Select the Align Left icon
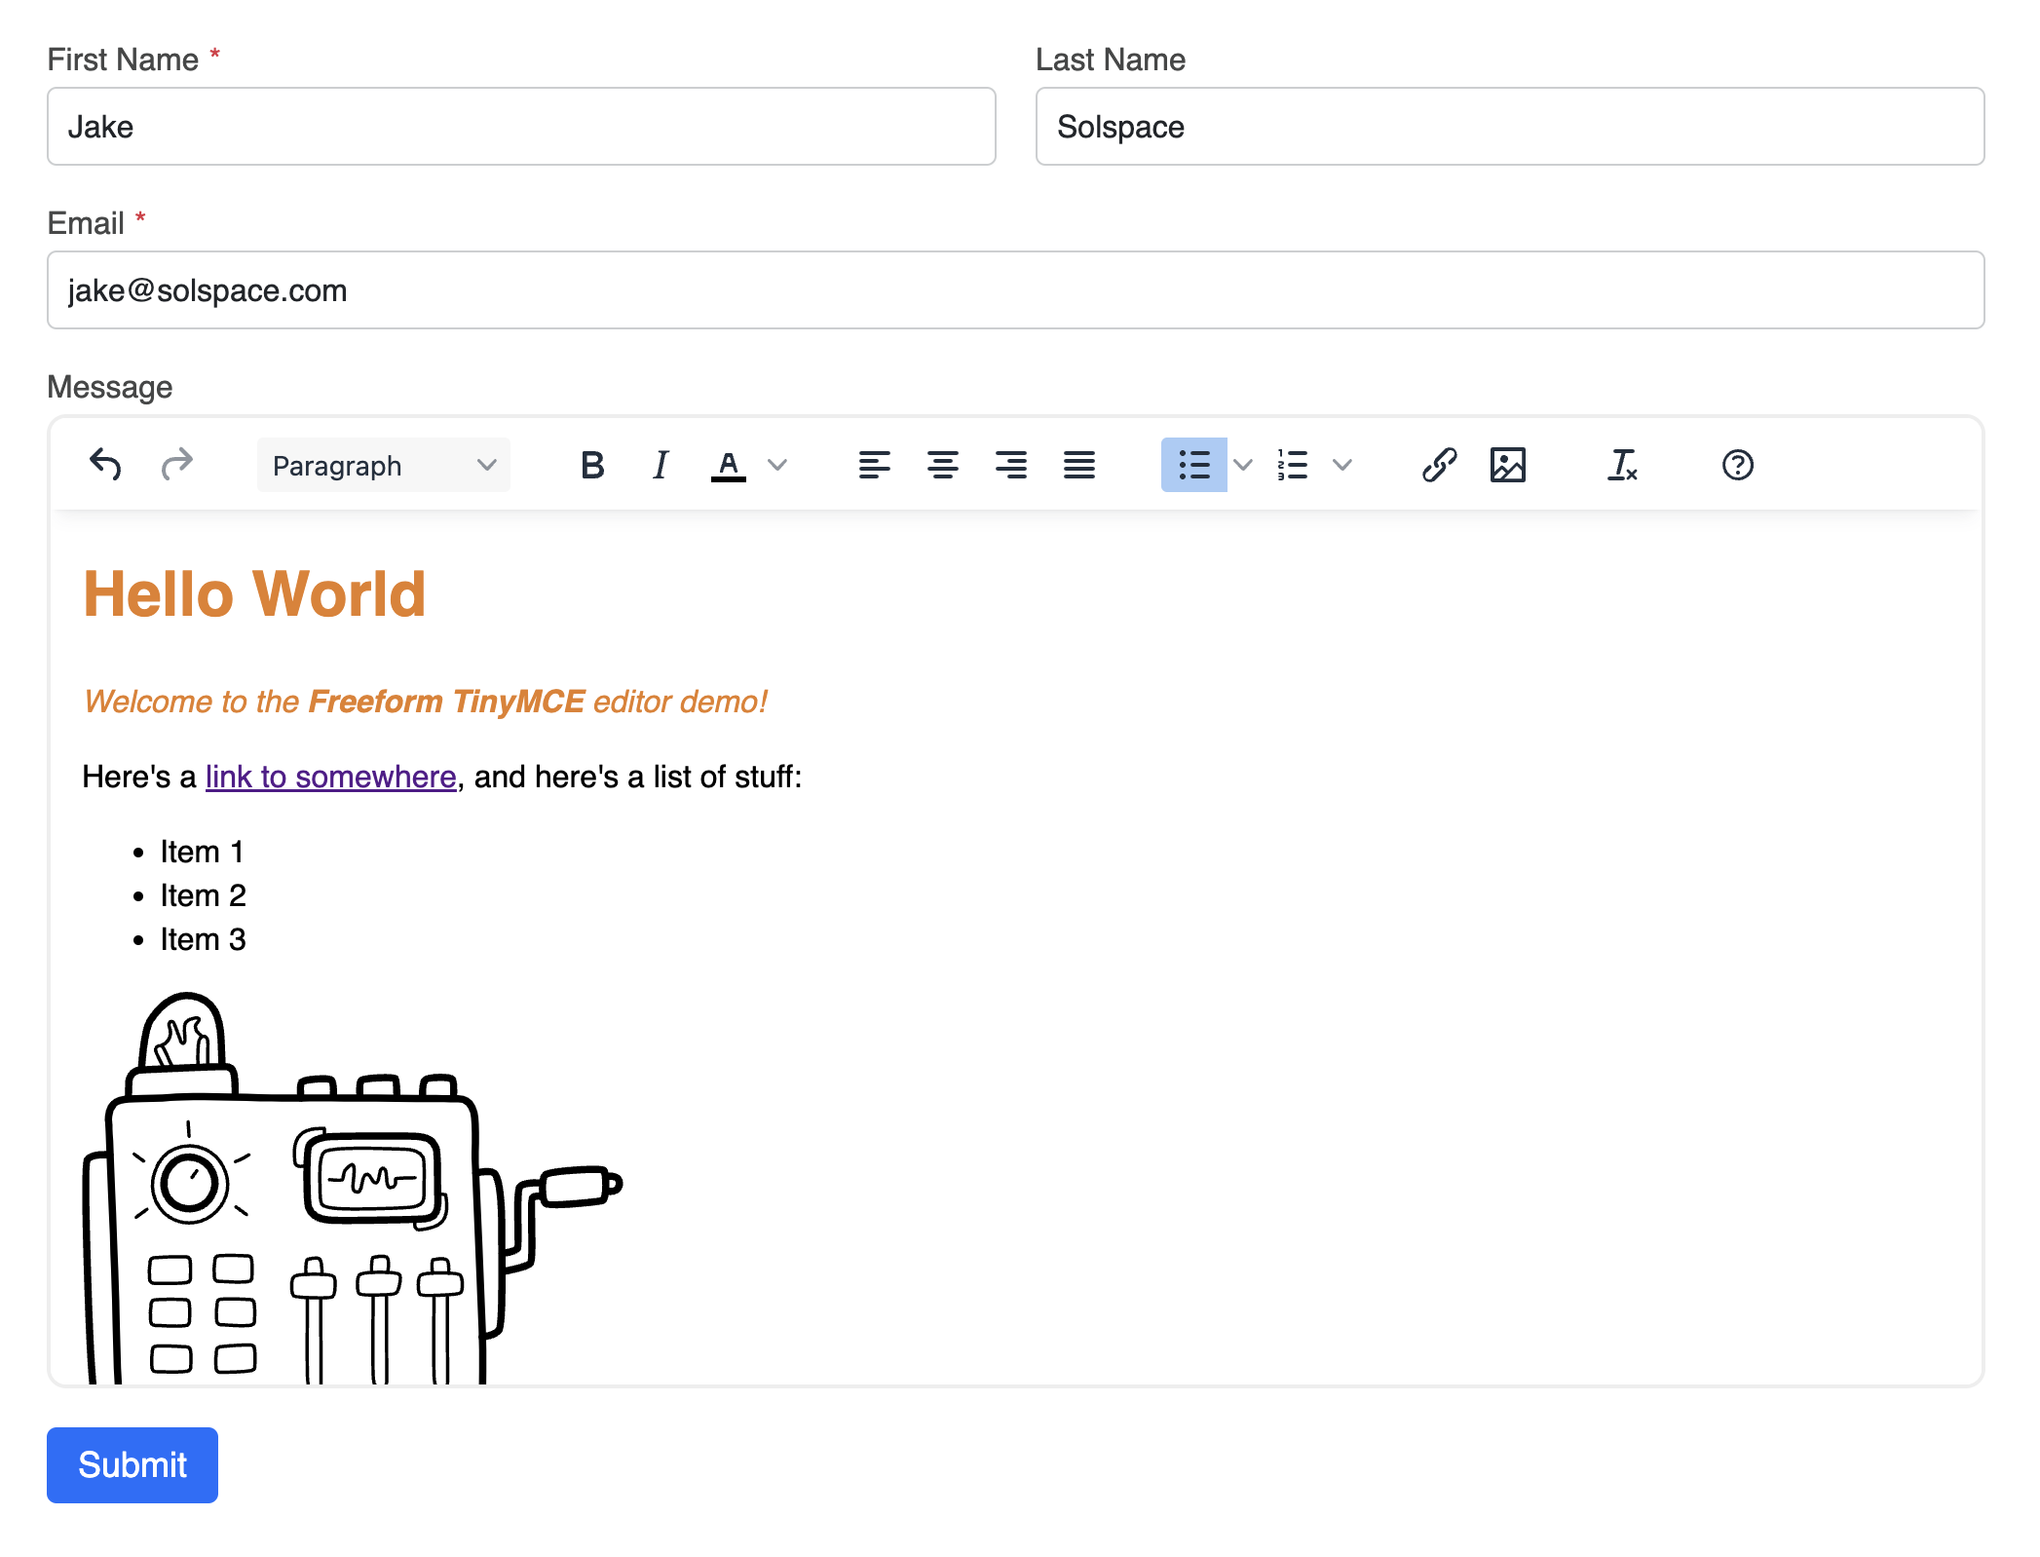This screenshot has height=1557, width=2040. 874,464
